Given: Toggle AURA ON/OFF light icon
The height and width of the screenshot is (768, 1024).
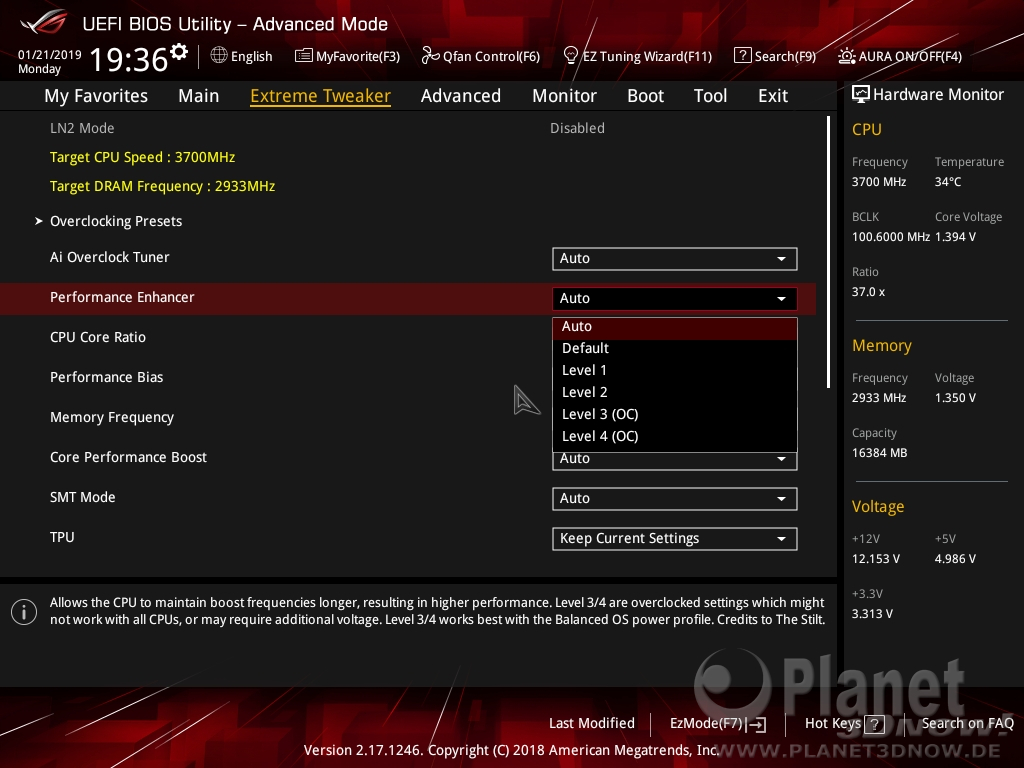Looking at the screenshot, I should click(846, 56).
